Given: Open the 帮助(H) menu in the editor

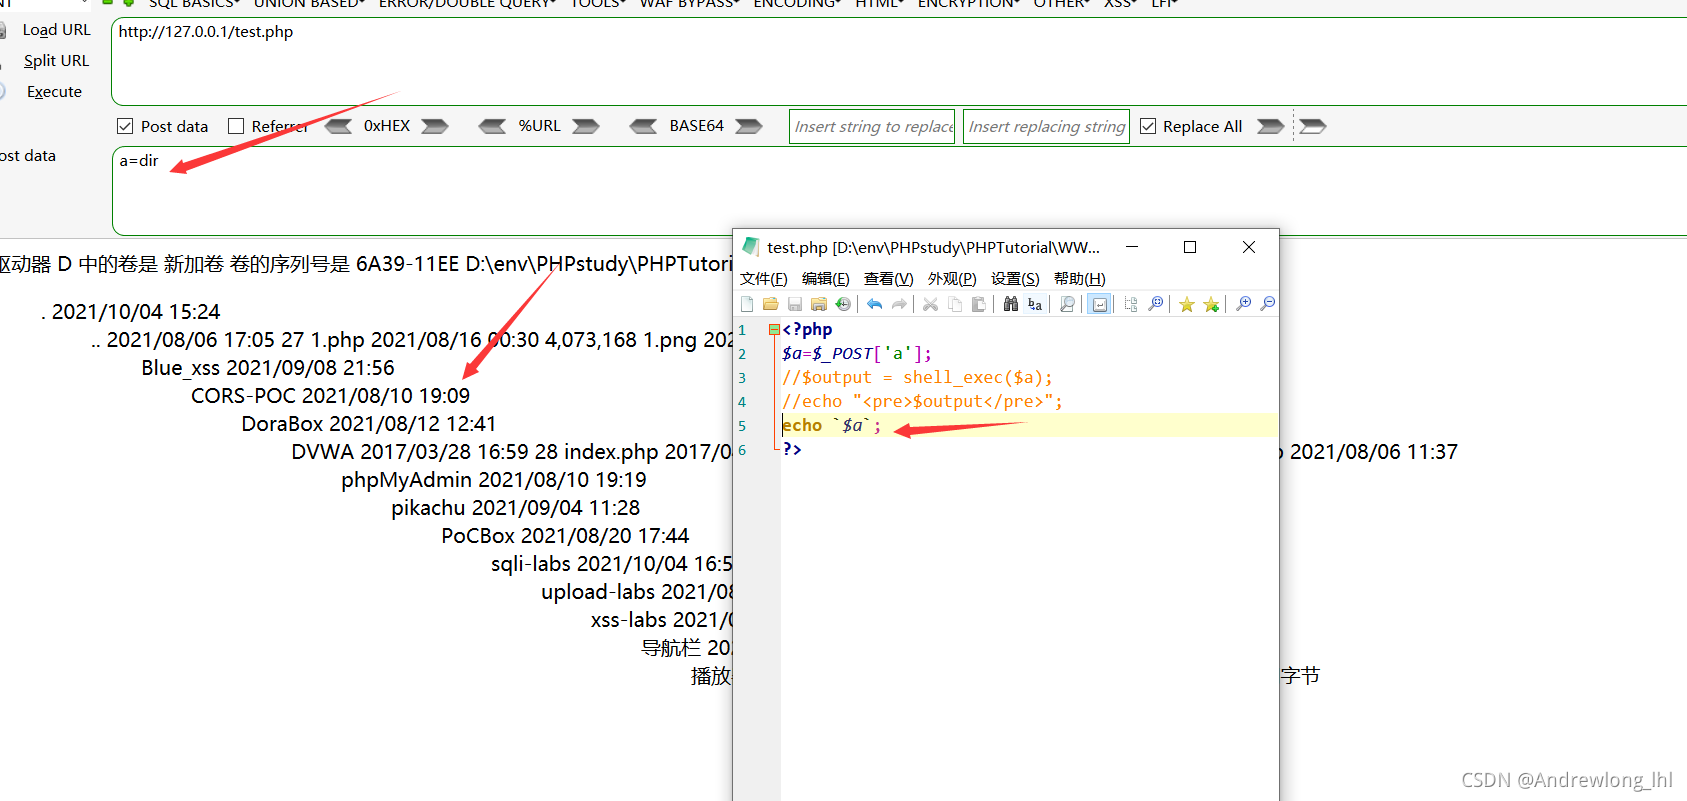Looking at the screenshot, I should click(x=1080, y=279).
